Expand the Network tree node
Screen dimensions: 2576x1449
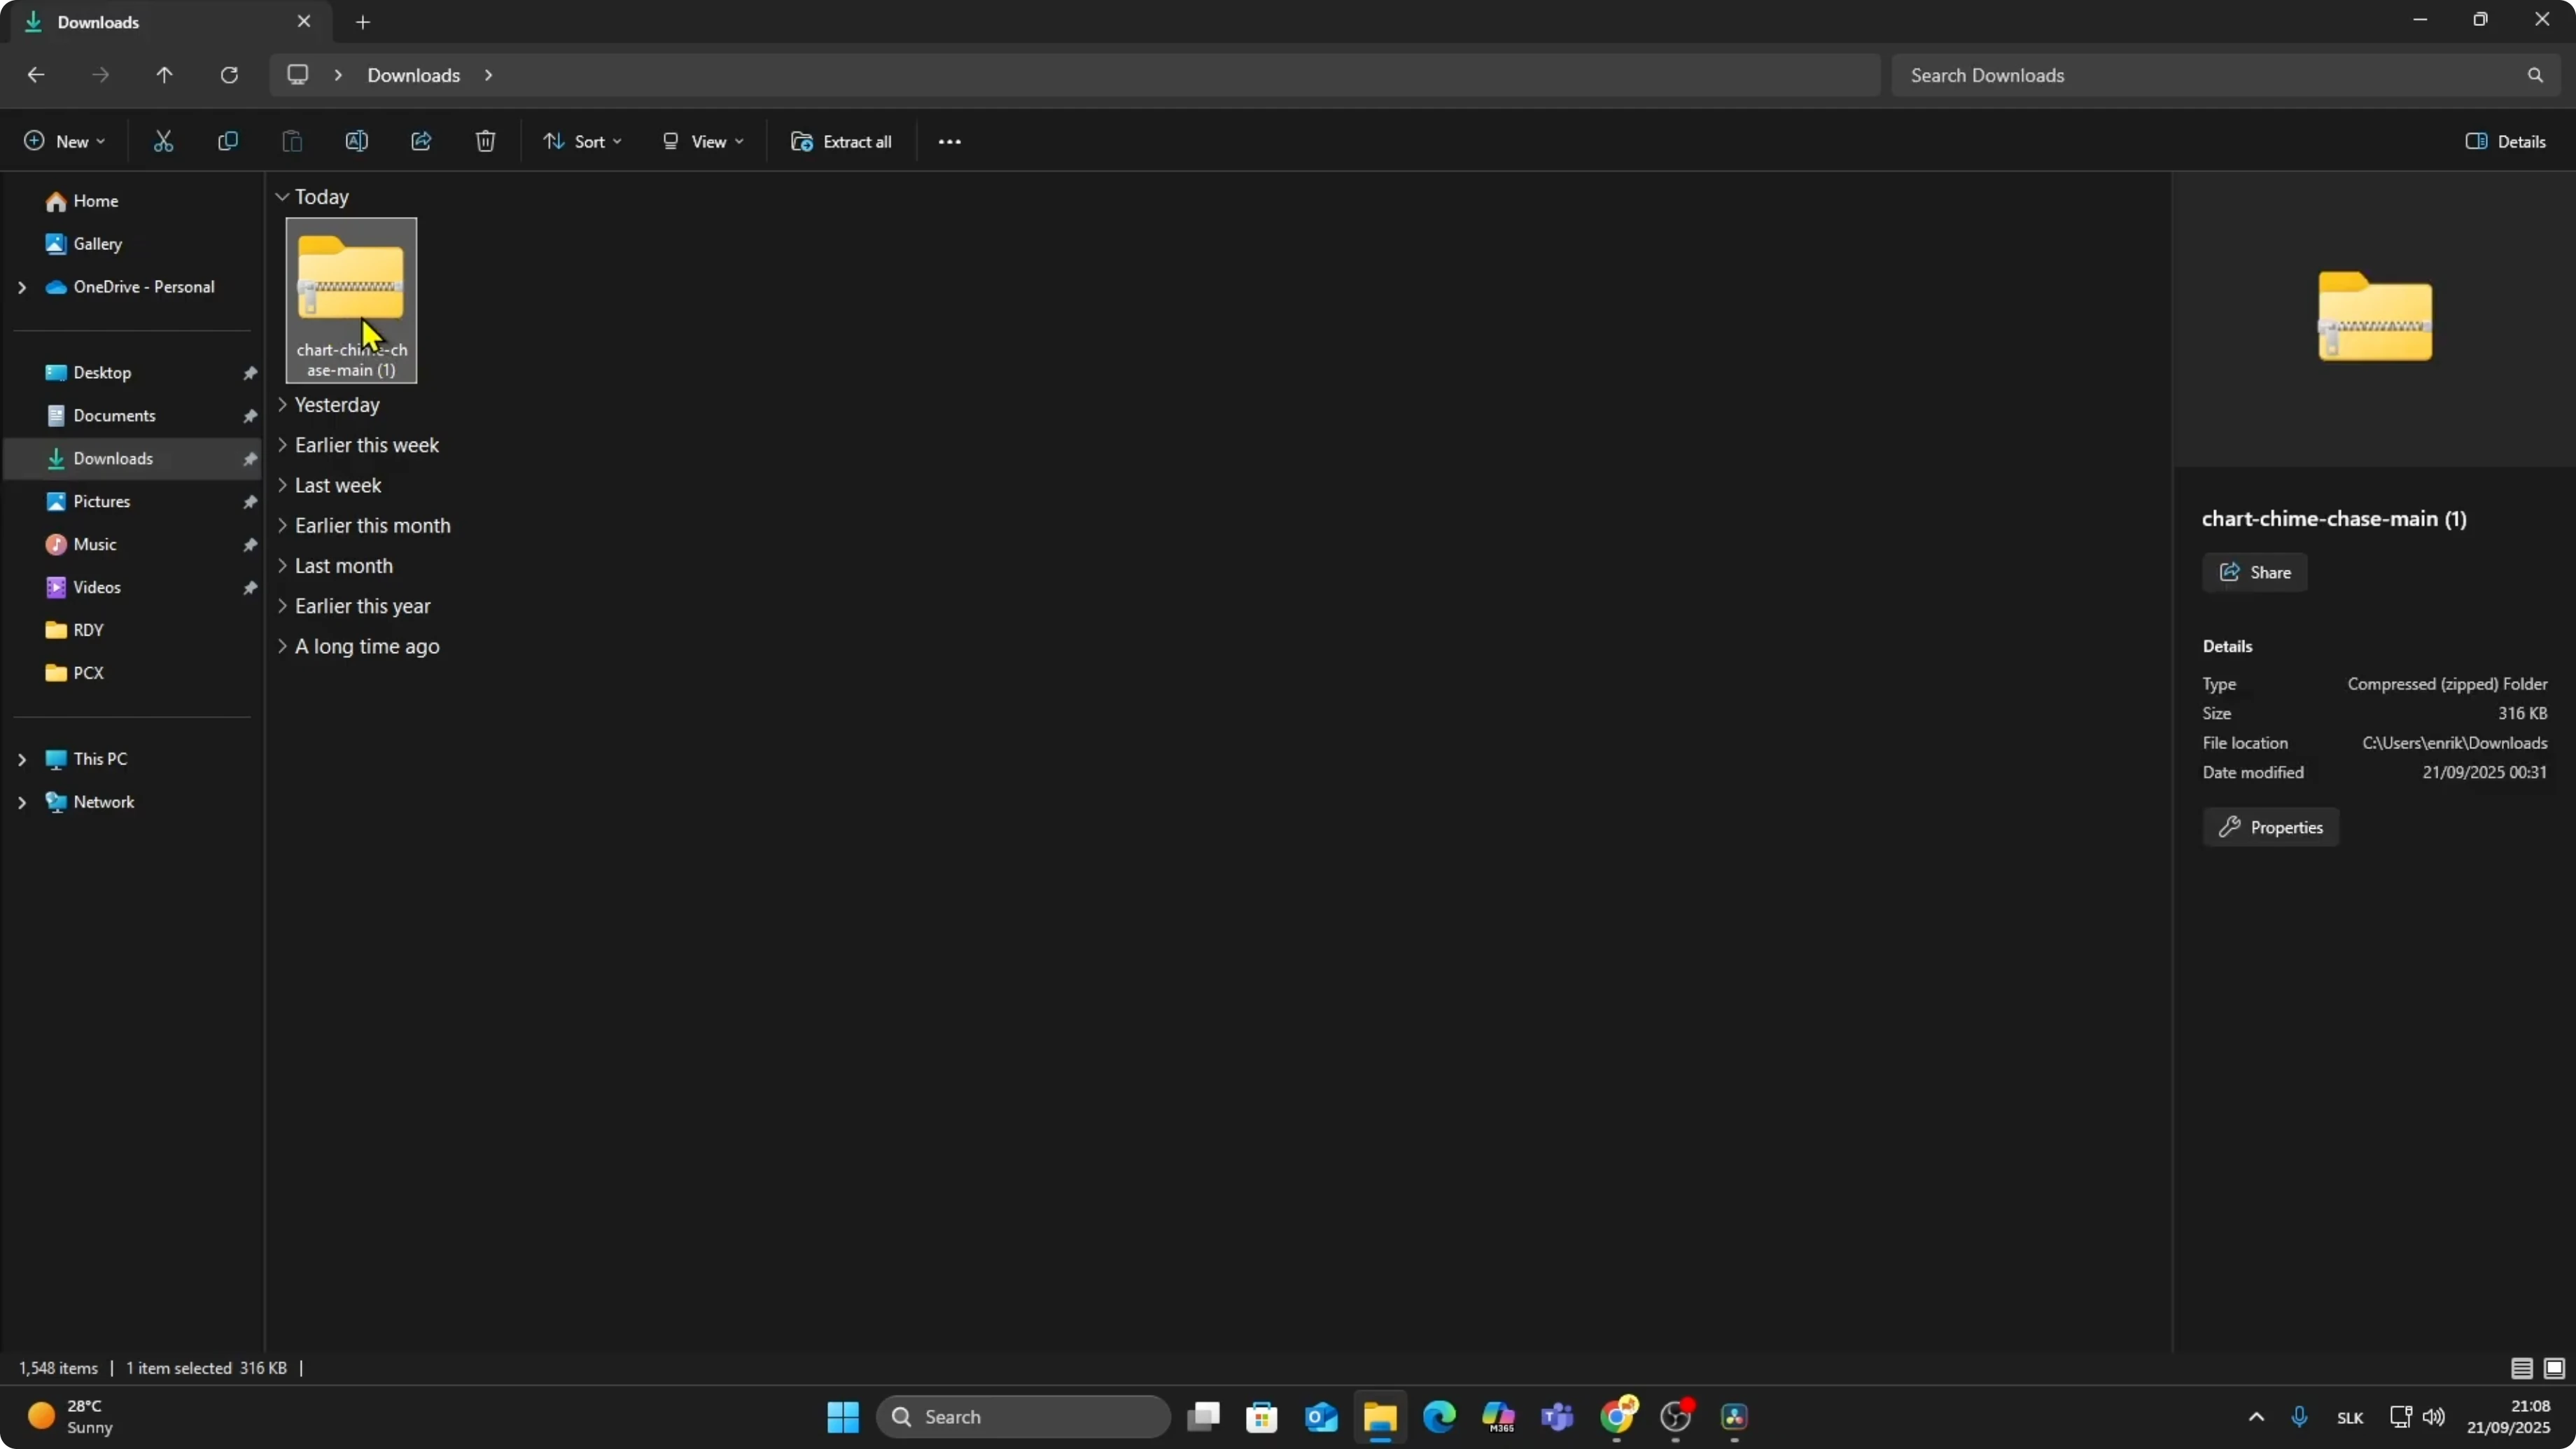pyautogui.click(x=22, y=802)
